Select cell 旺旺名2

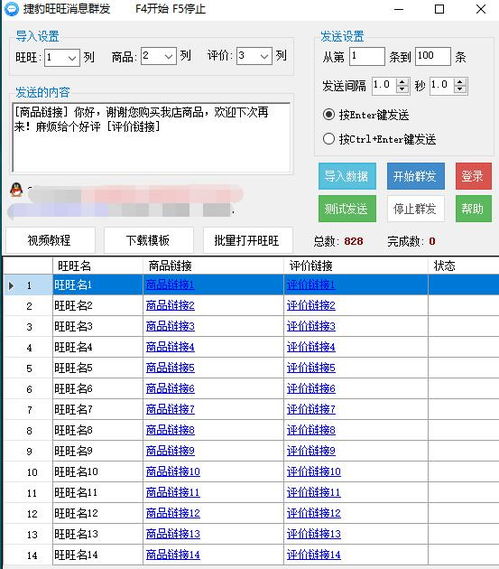click(x=98, y=306)
